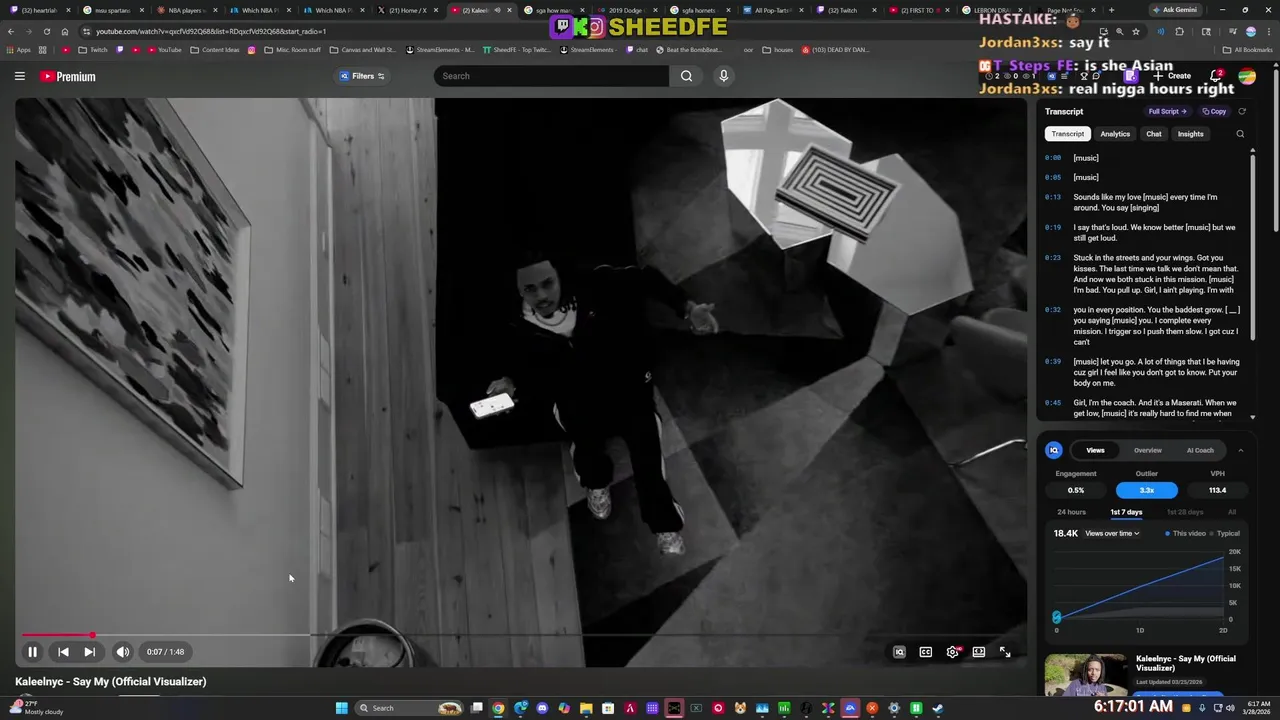This screenshot has height=720, width=1280.
Task: Enter fullscreen mode
Action: pos(1005,652)
